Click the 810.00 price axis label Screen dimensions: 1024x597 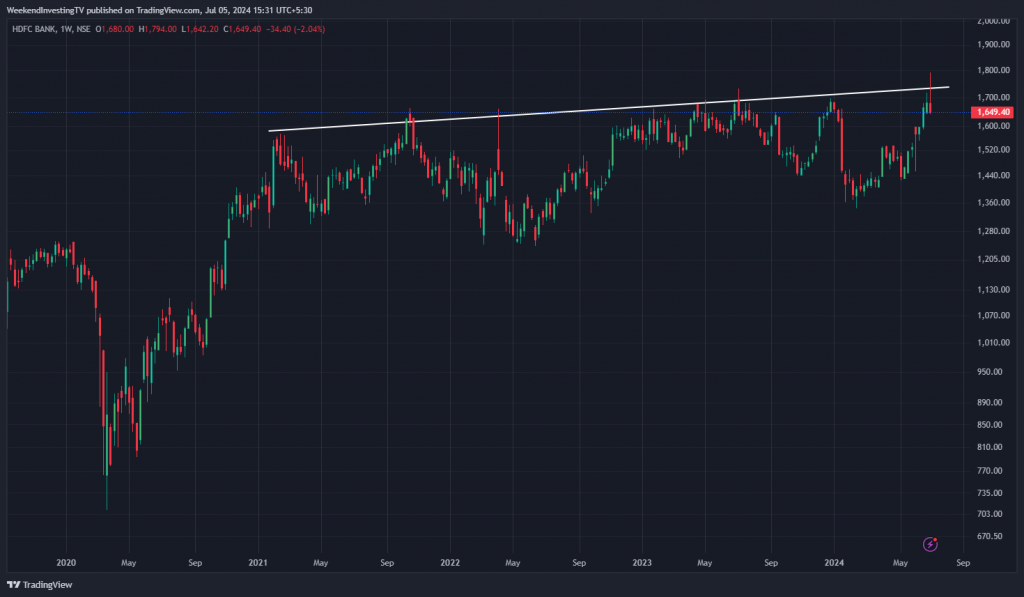[x=989, y=447]
